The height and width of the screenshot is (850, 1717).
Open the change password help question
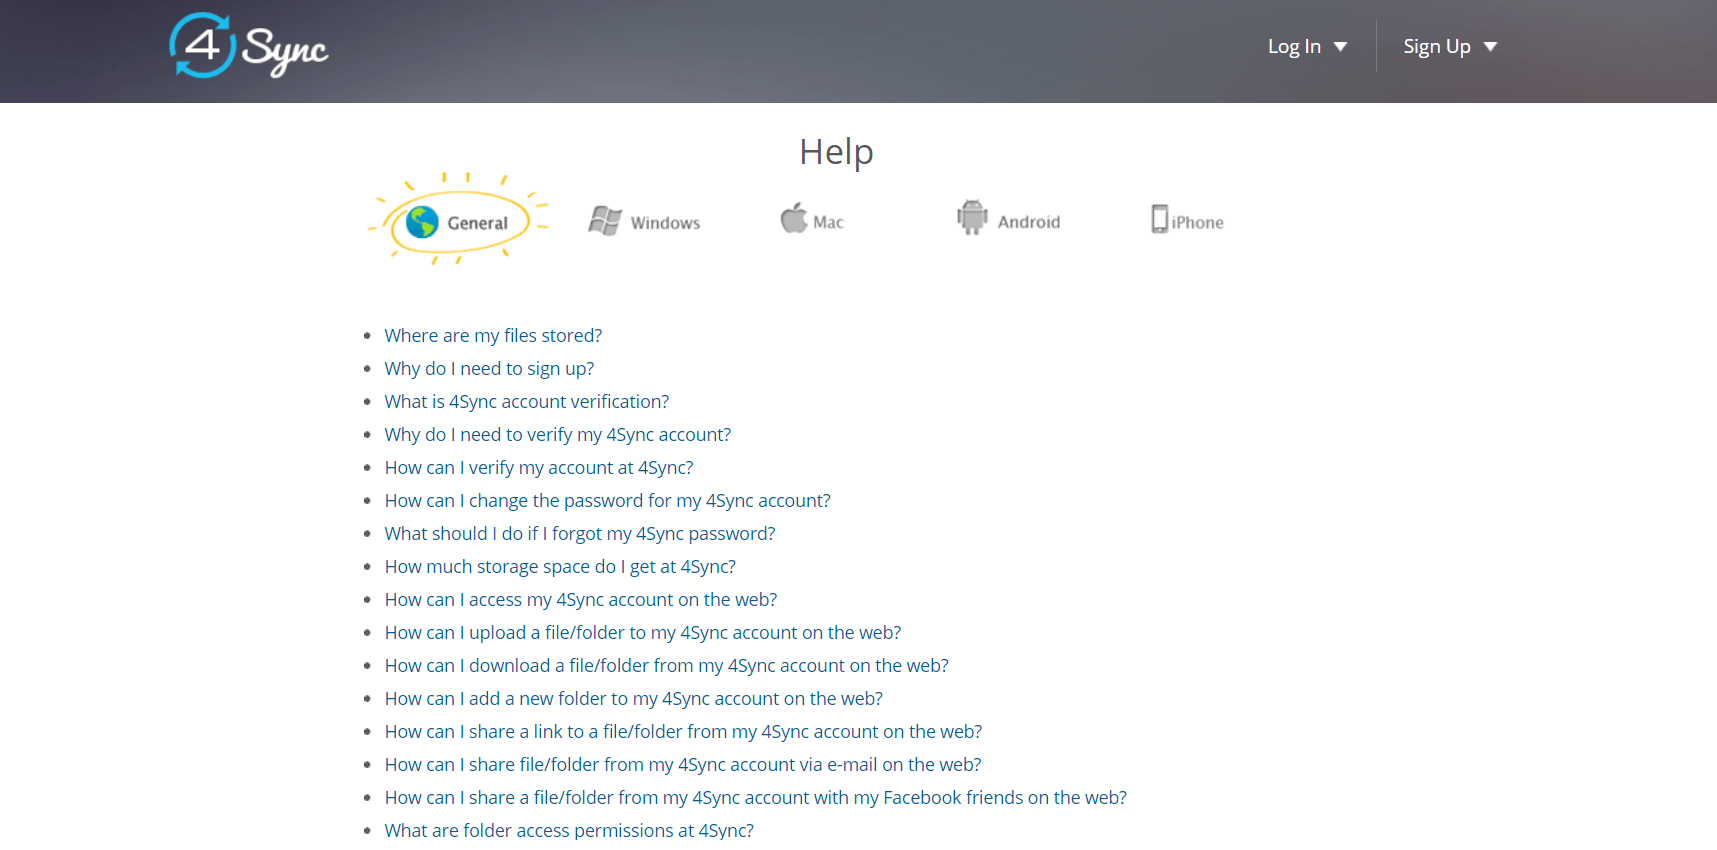pos(608,501)
